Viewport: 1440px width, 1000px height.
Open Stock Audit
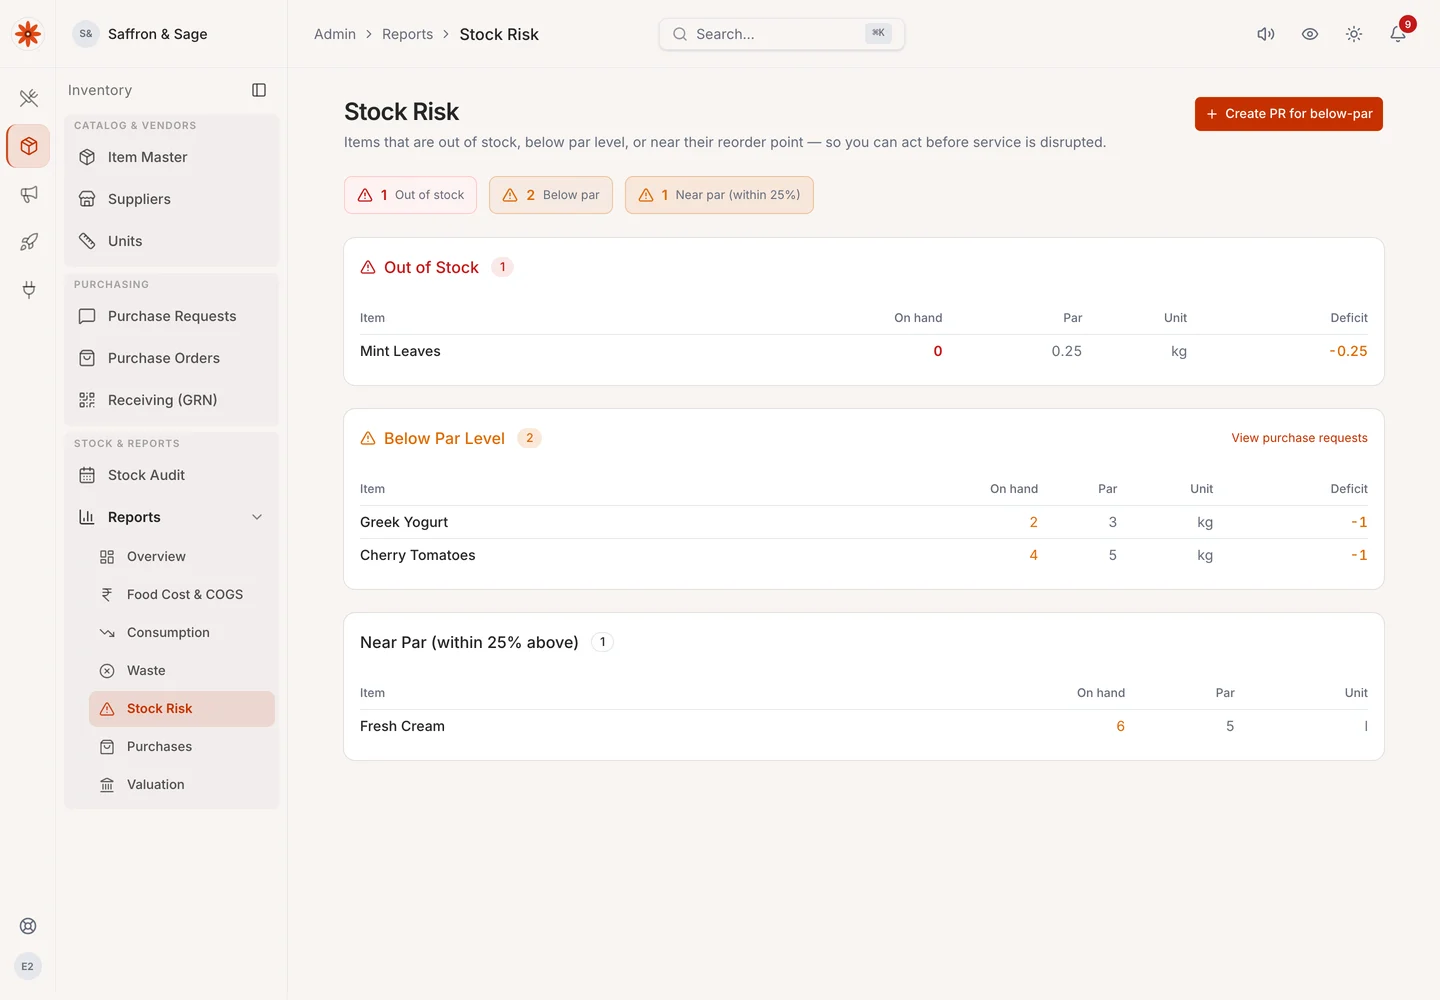point(172,475)
